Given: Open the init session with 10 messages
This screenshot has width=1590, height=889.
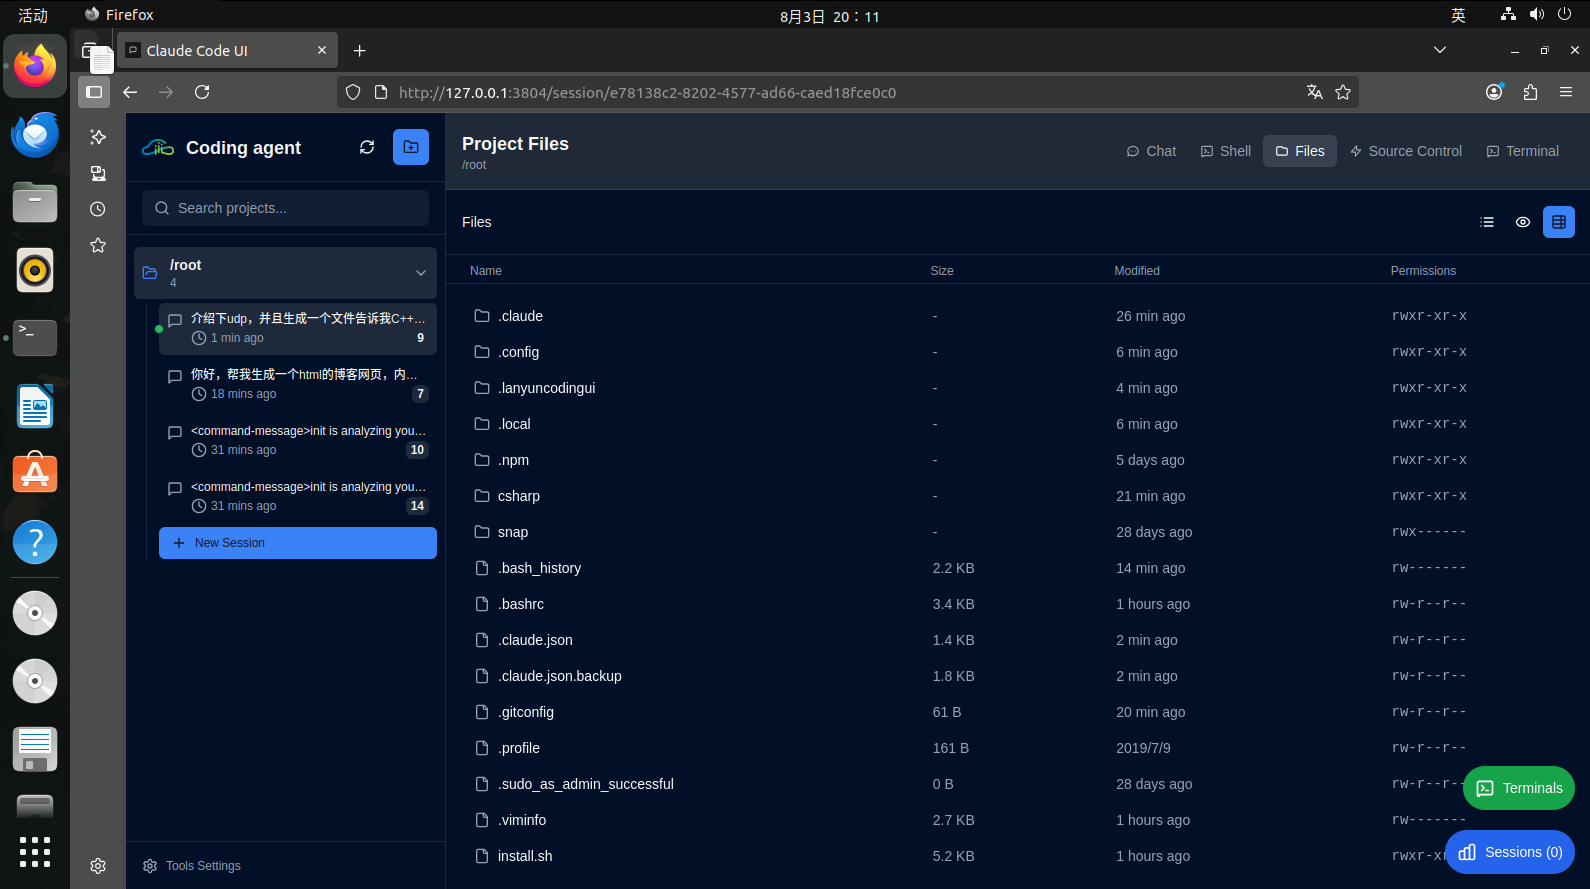Looking at the screenshot, I should tap(298, 440).
